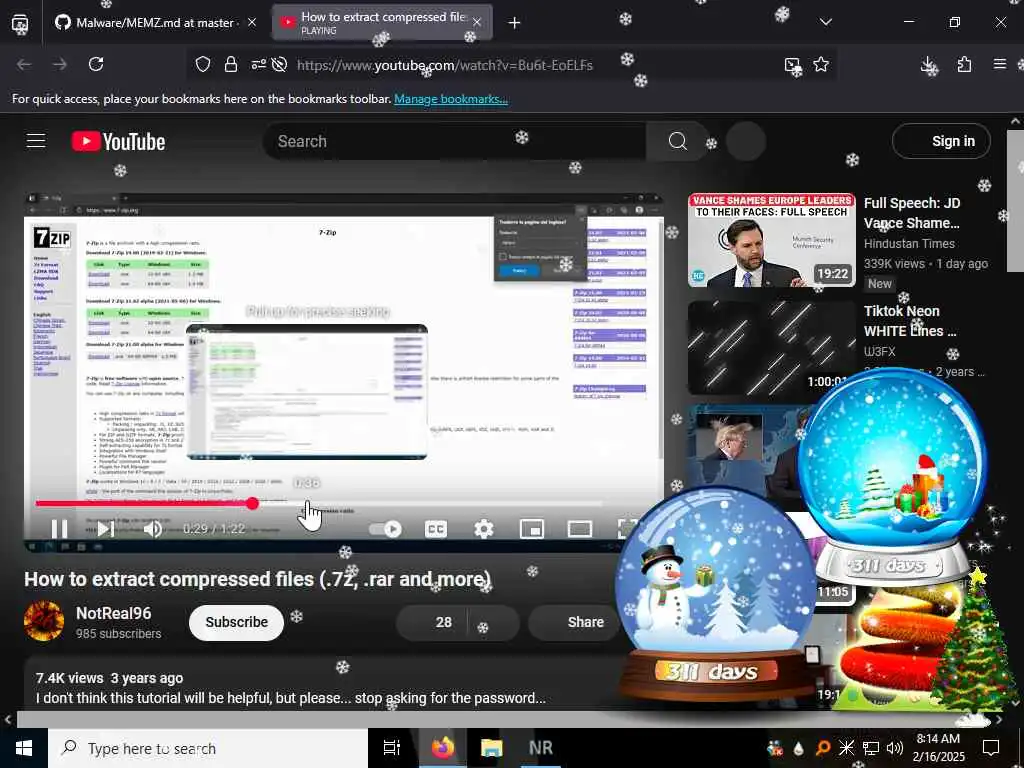The image size is (1024, 768).
Task: Open Firefox downloads arrow icon
Action: 927,64
